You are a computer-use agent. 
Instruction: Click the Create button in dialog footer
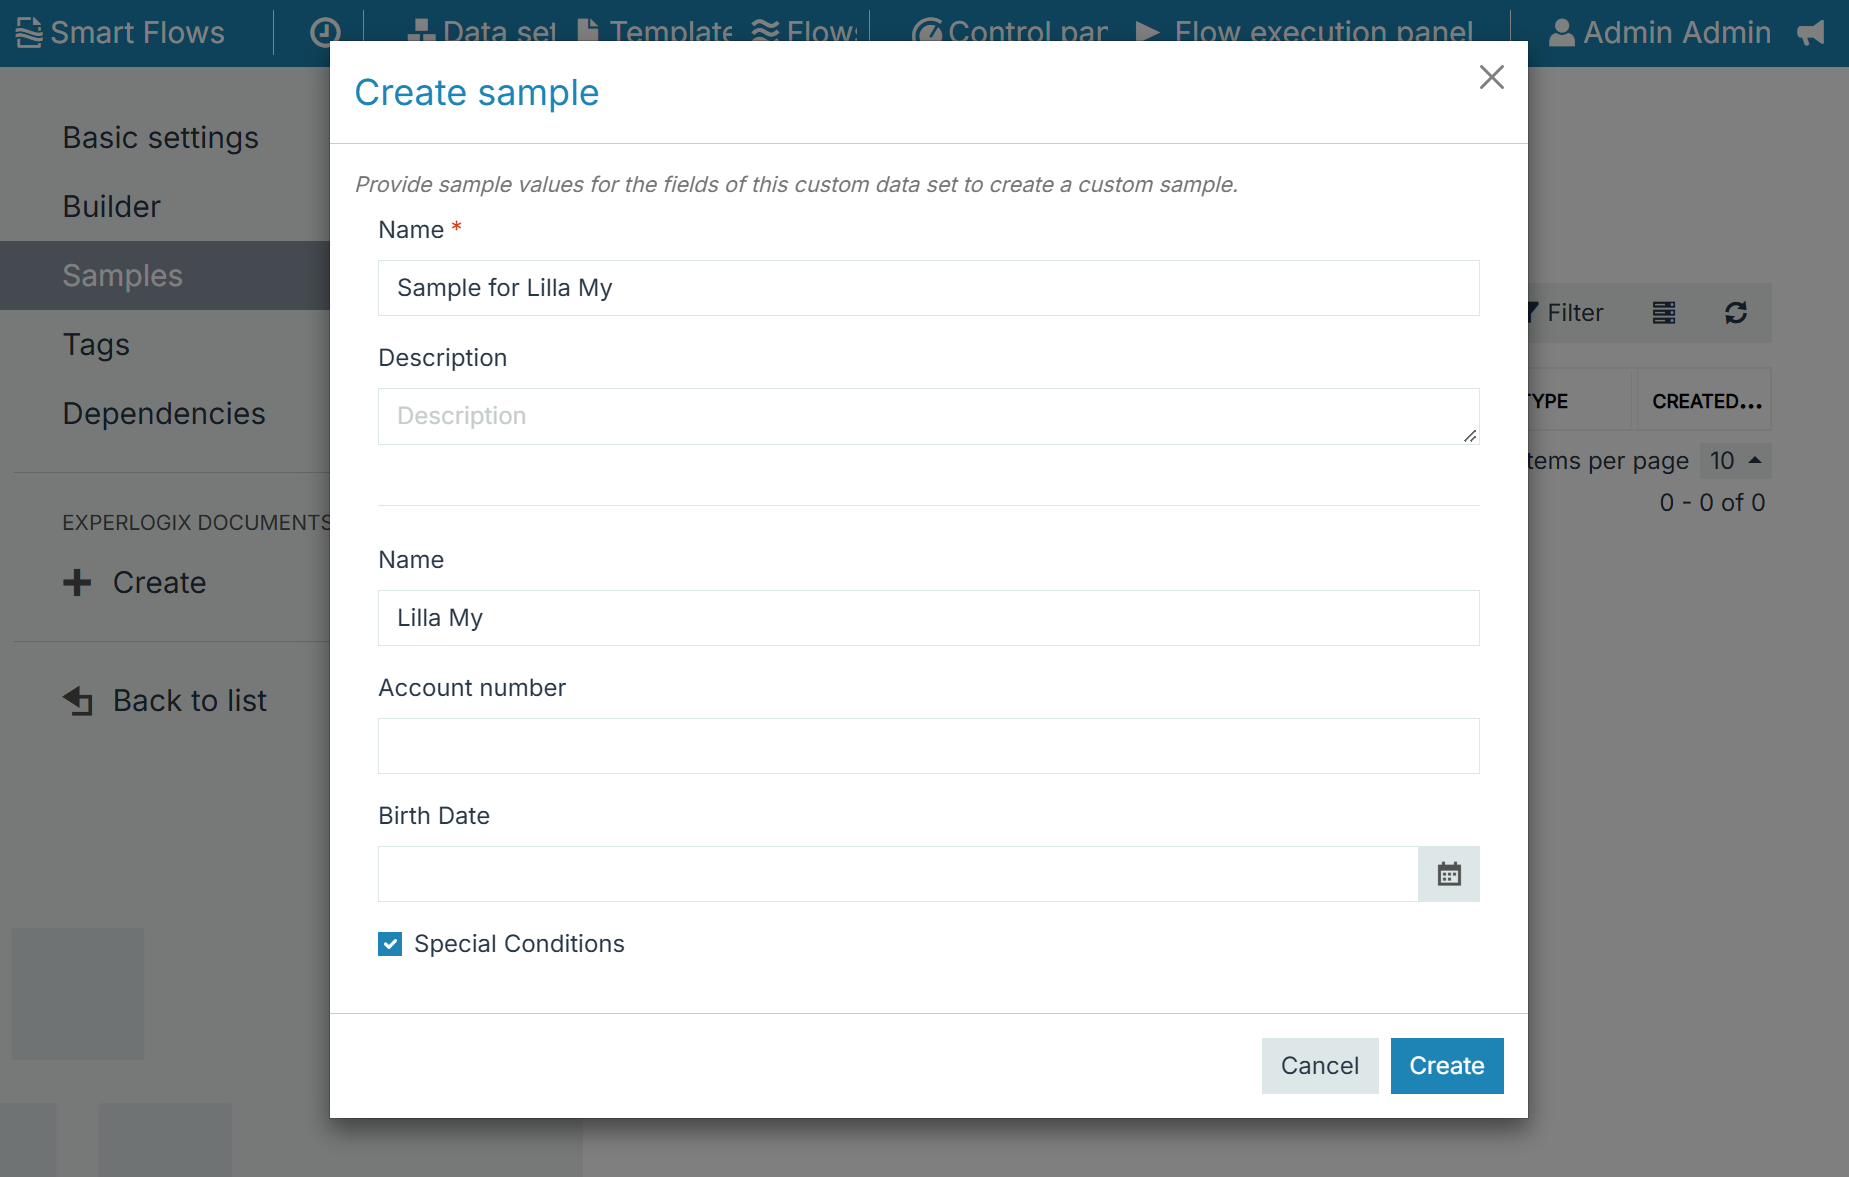[x=1446, y=1066]
